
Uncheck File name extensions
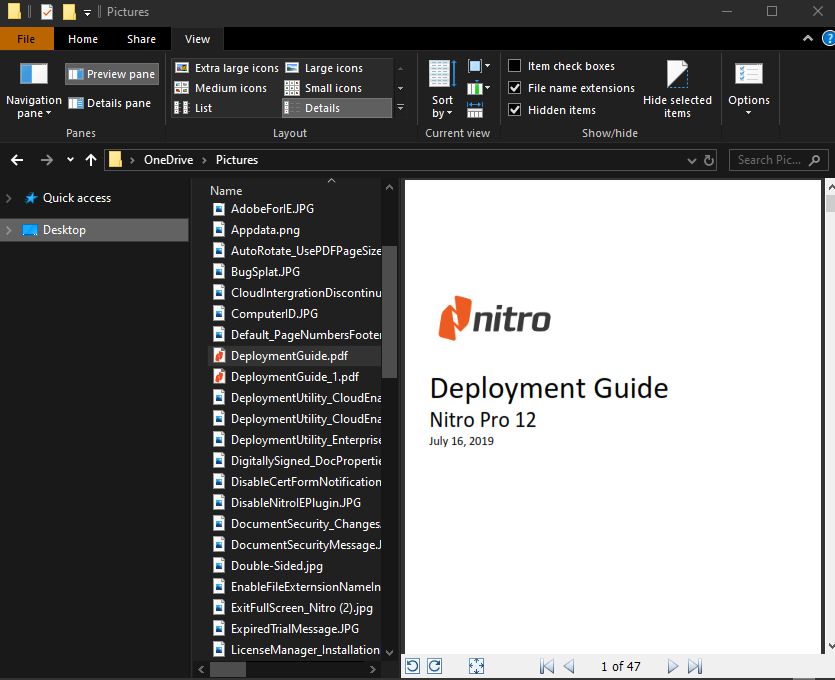click(x=515, y=88)
